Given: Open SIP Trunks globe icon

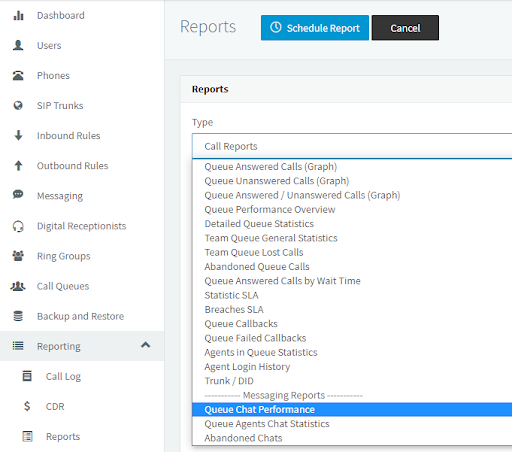Looking at the screenshot, I should coord(18,106).
